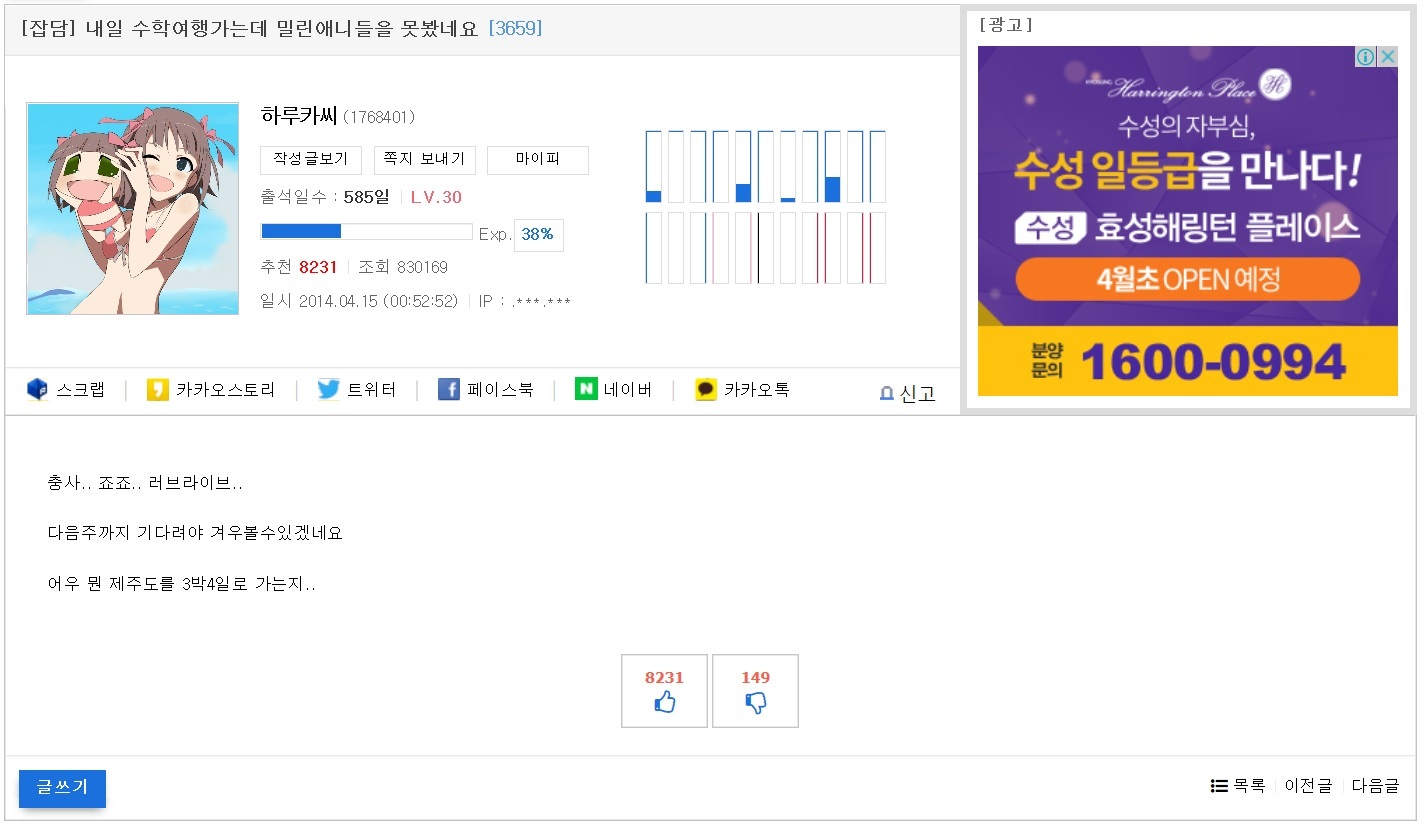Open the ad info icon
Viewport: 1424px width, 825px height.
(1366, 57)
